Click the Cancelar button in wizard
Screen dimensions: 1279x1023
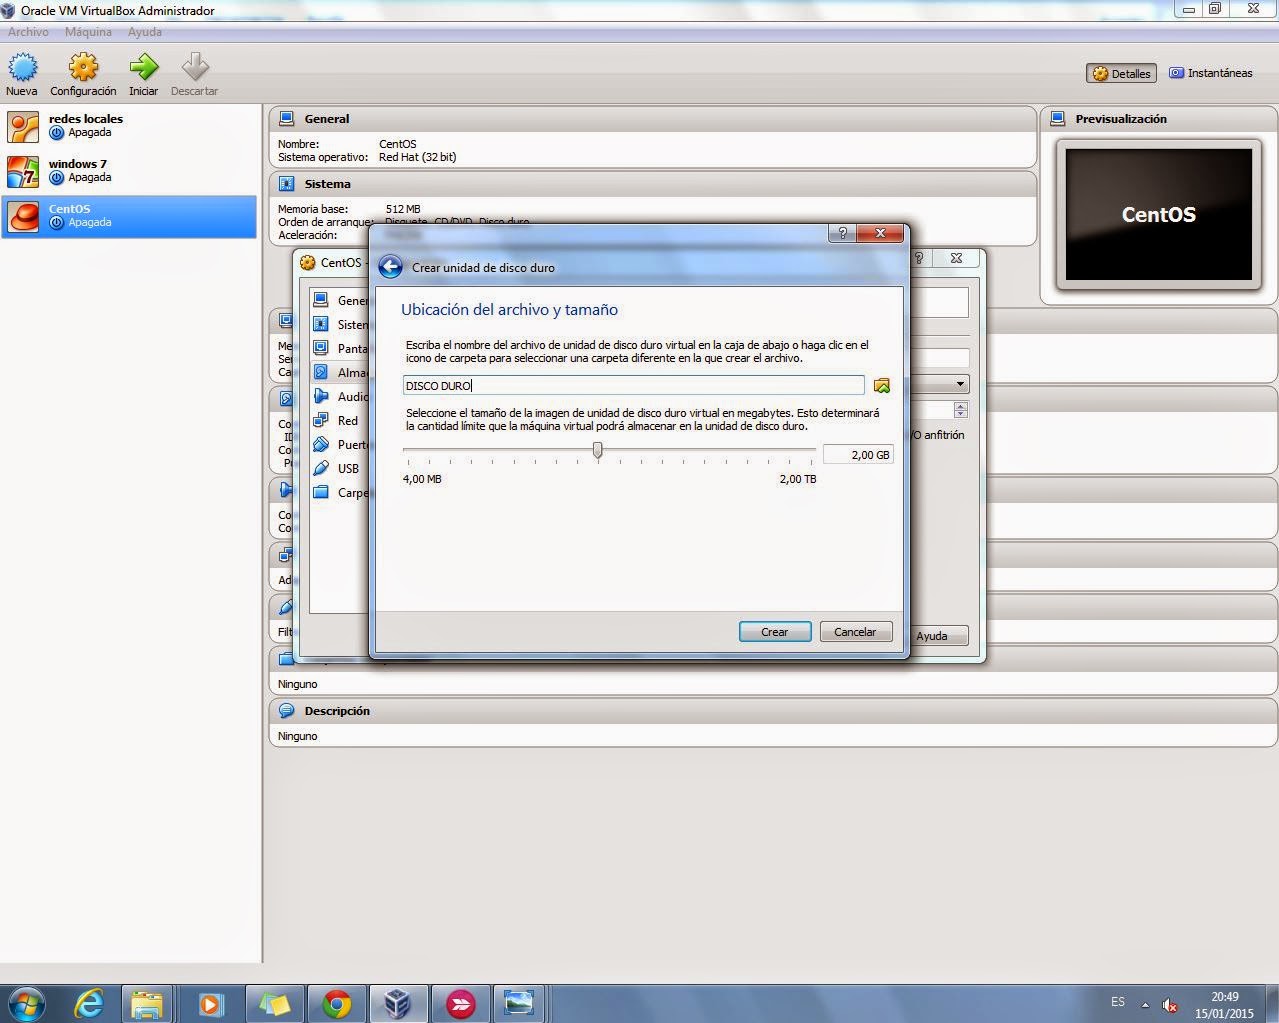855,632
